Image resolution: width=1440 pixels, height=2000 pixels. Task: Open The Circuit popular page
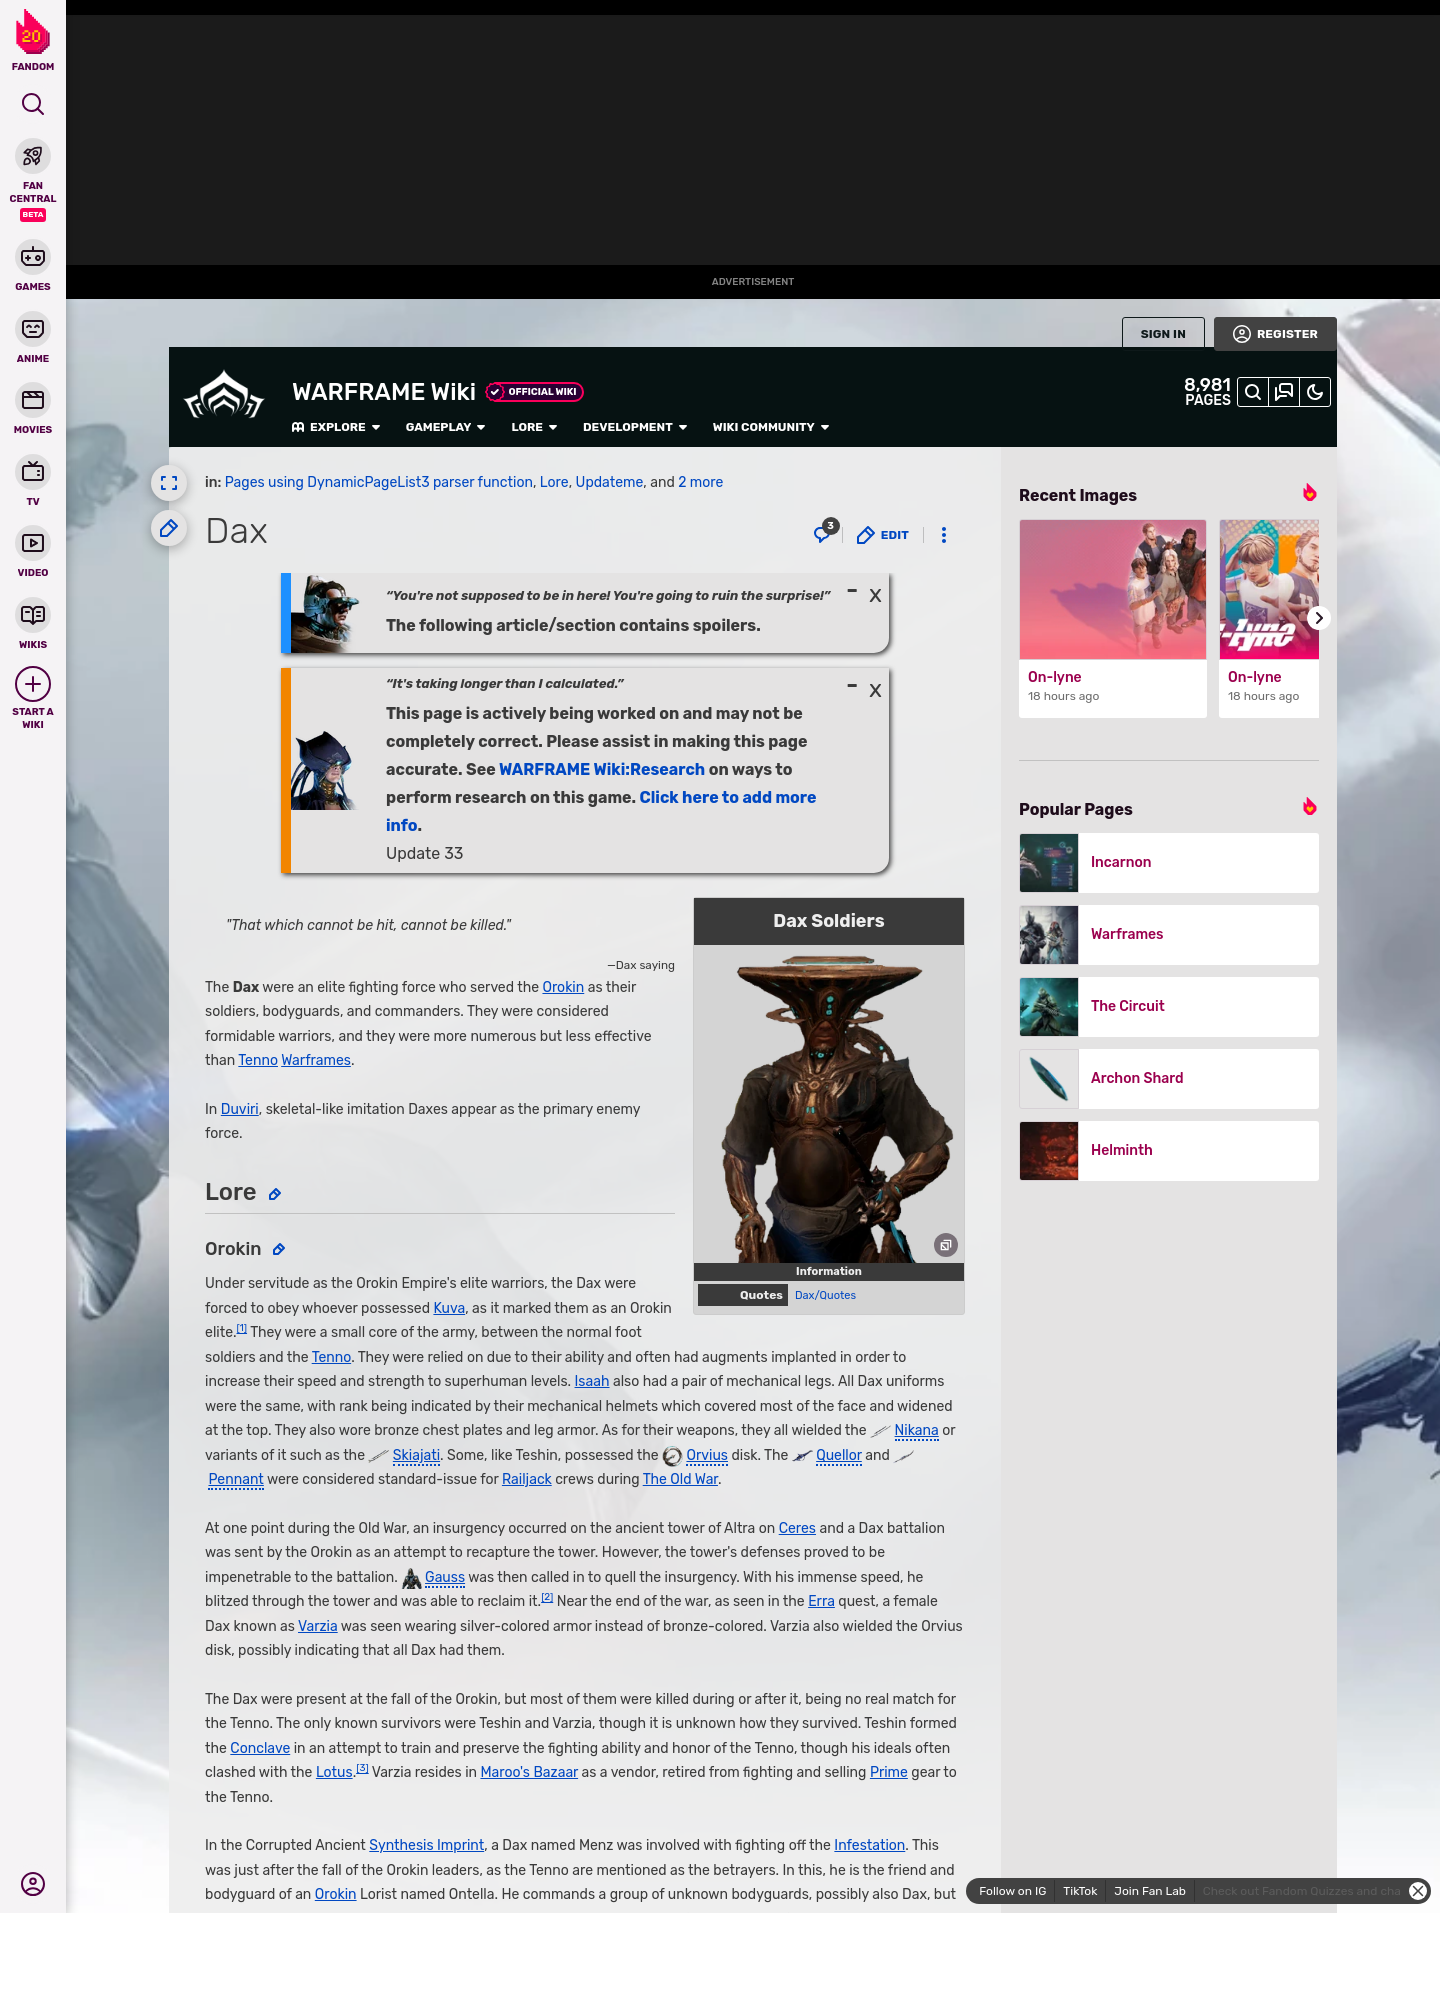[1169, 1007]
